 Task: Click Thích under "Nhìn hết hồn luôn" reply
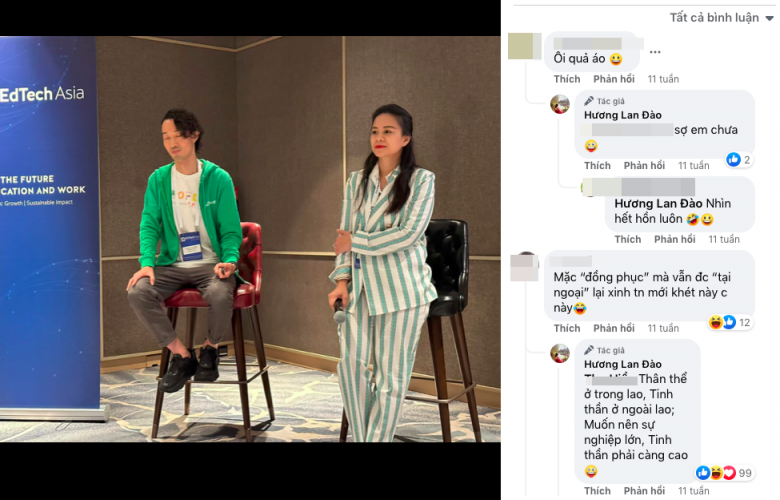point(627,239)
